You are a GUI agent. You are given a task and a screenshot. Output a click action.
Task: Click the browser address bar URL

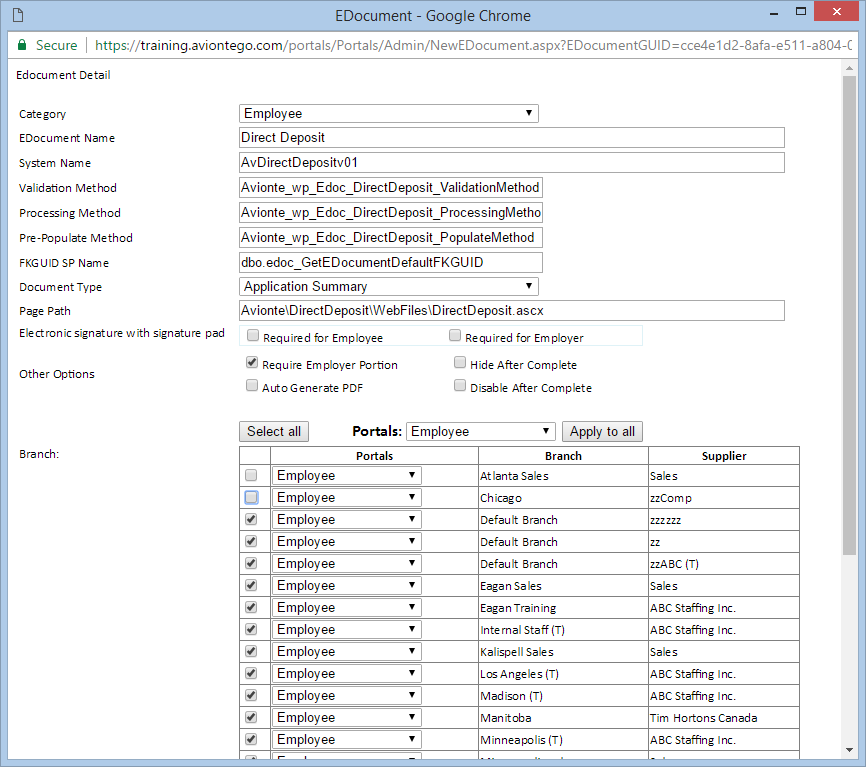point(473,45)
